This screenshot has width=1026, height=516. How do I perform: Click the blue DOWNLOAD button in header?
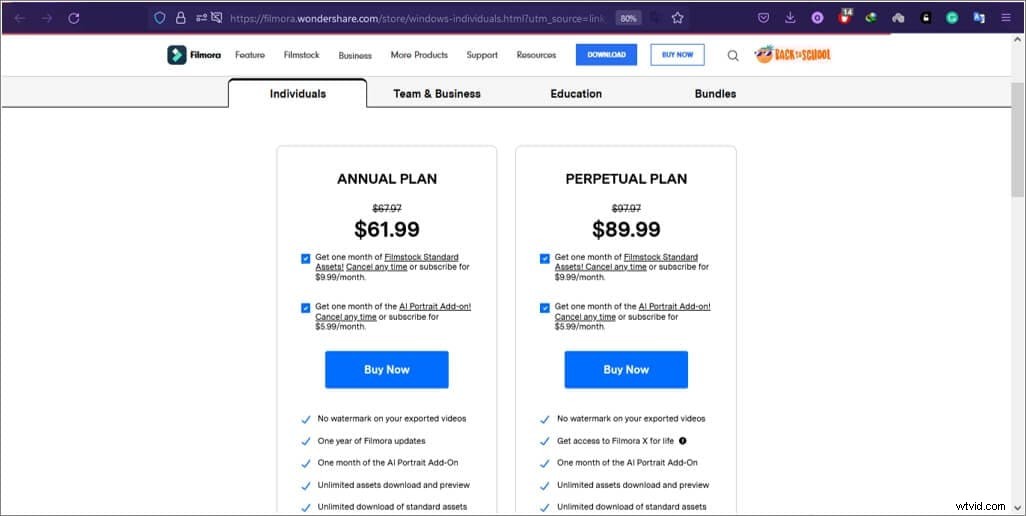tap(606, 55)
